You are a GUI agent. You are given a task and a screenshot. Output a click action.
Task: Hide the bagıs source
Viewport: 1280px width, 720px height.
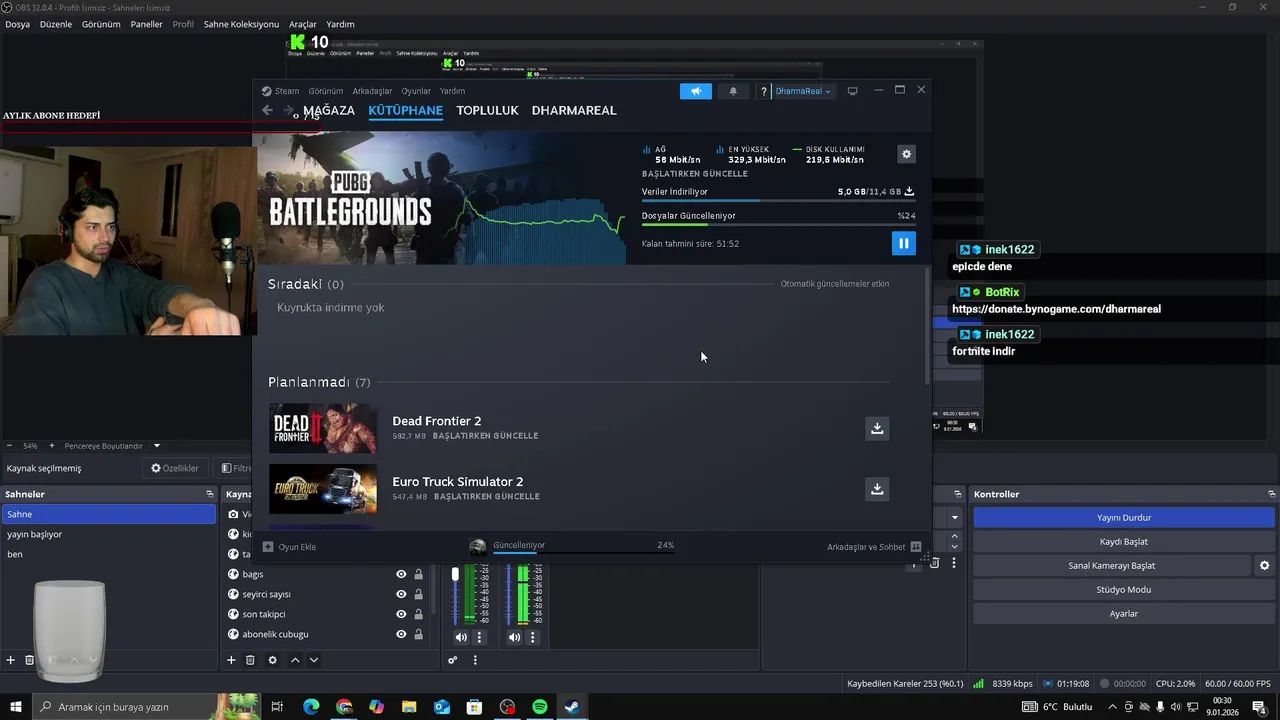[x=401, y=574]
